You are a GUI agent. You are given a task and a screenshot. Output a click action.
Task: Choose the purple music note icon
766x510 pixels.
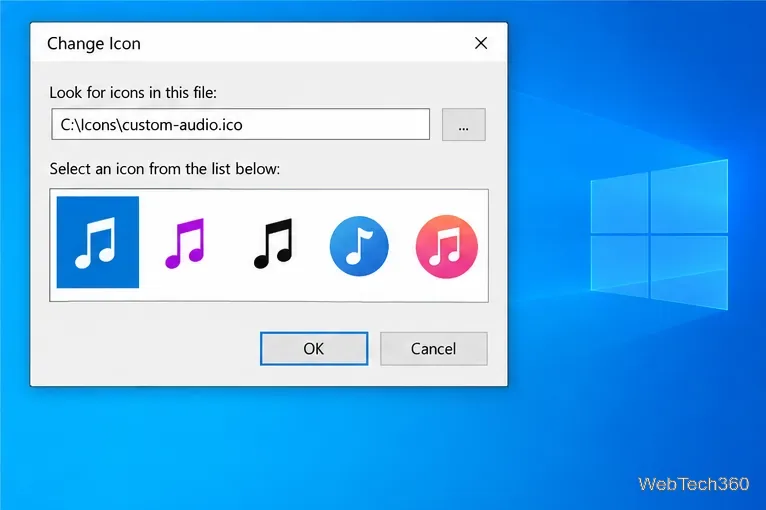pyautogui.click(x=185, y=243)
